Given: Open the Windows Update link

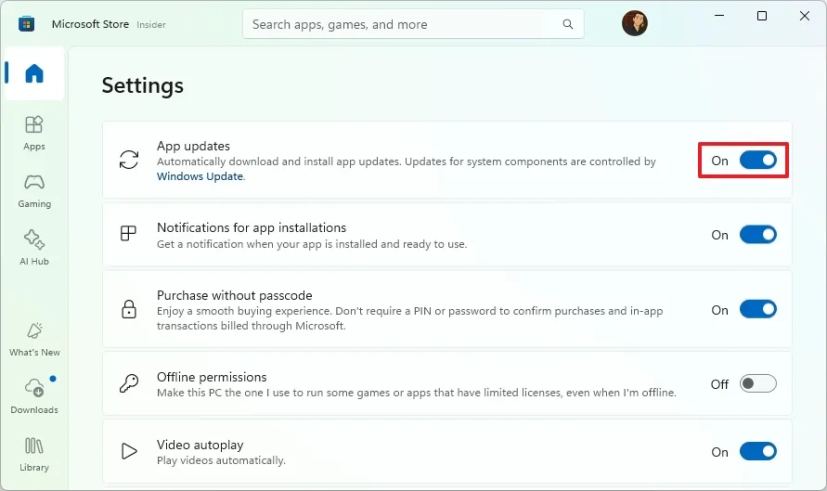Looking at the screenshot, I should (x=200, y=176).
